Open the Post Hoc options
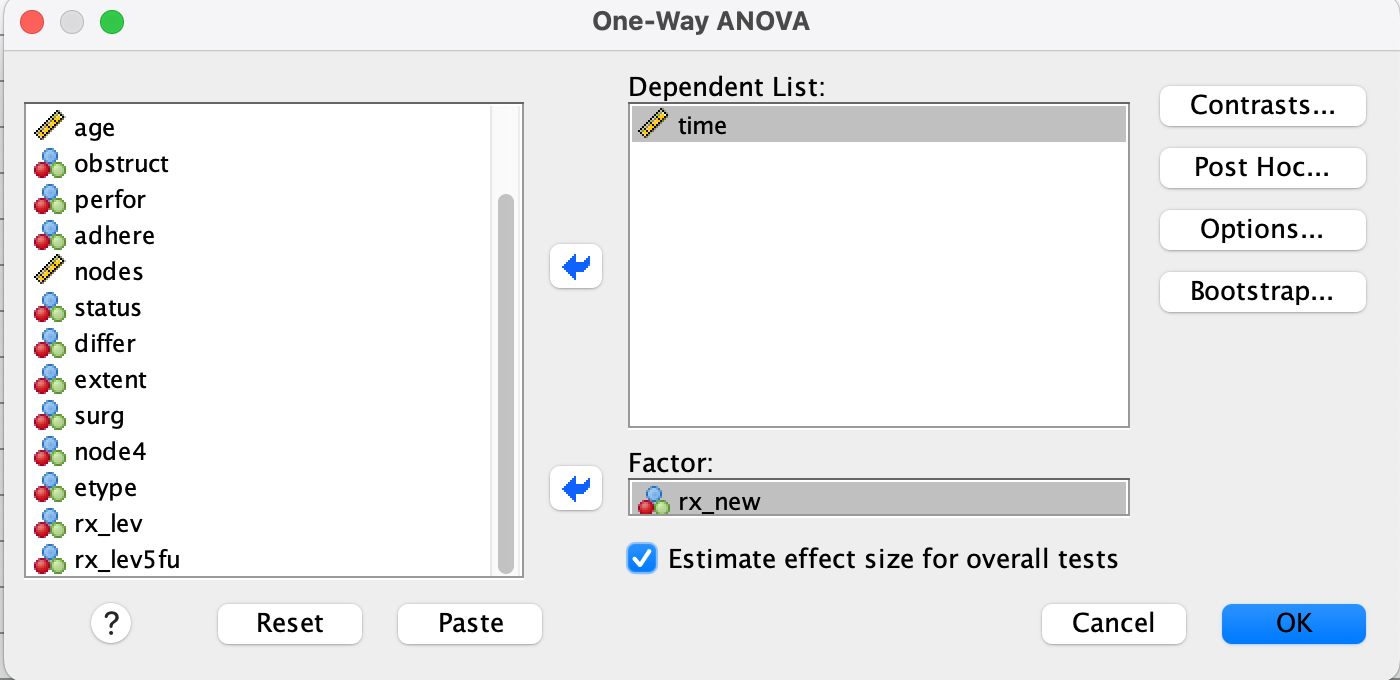 (1262, 168)
